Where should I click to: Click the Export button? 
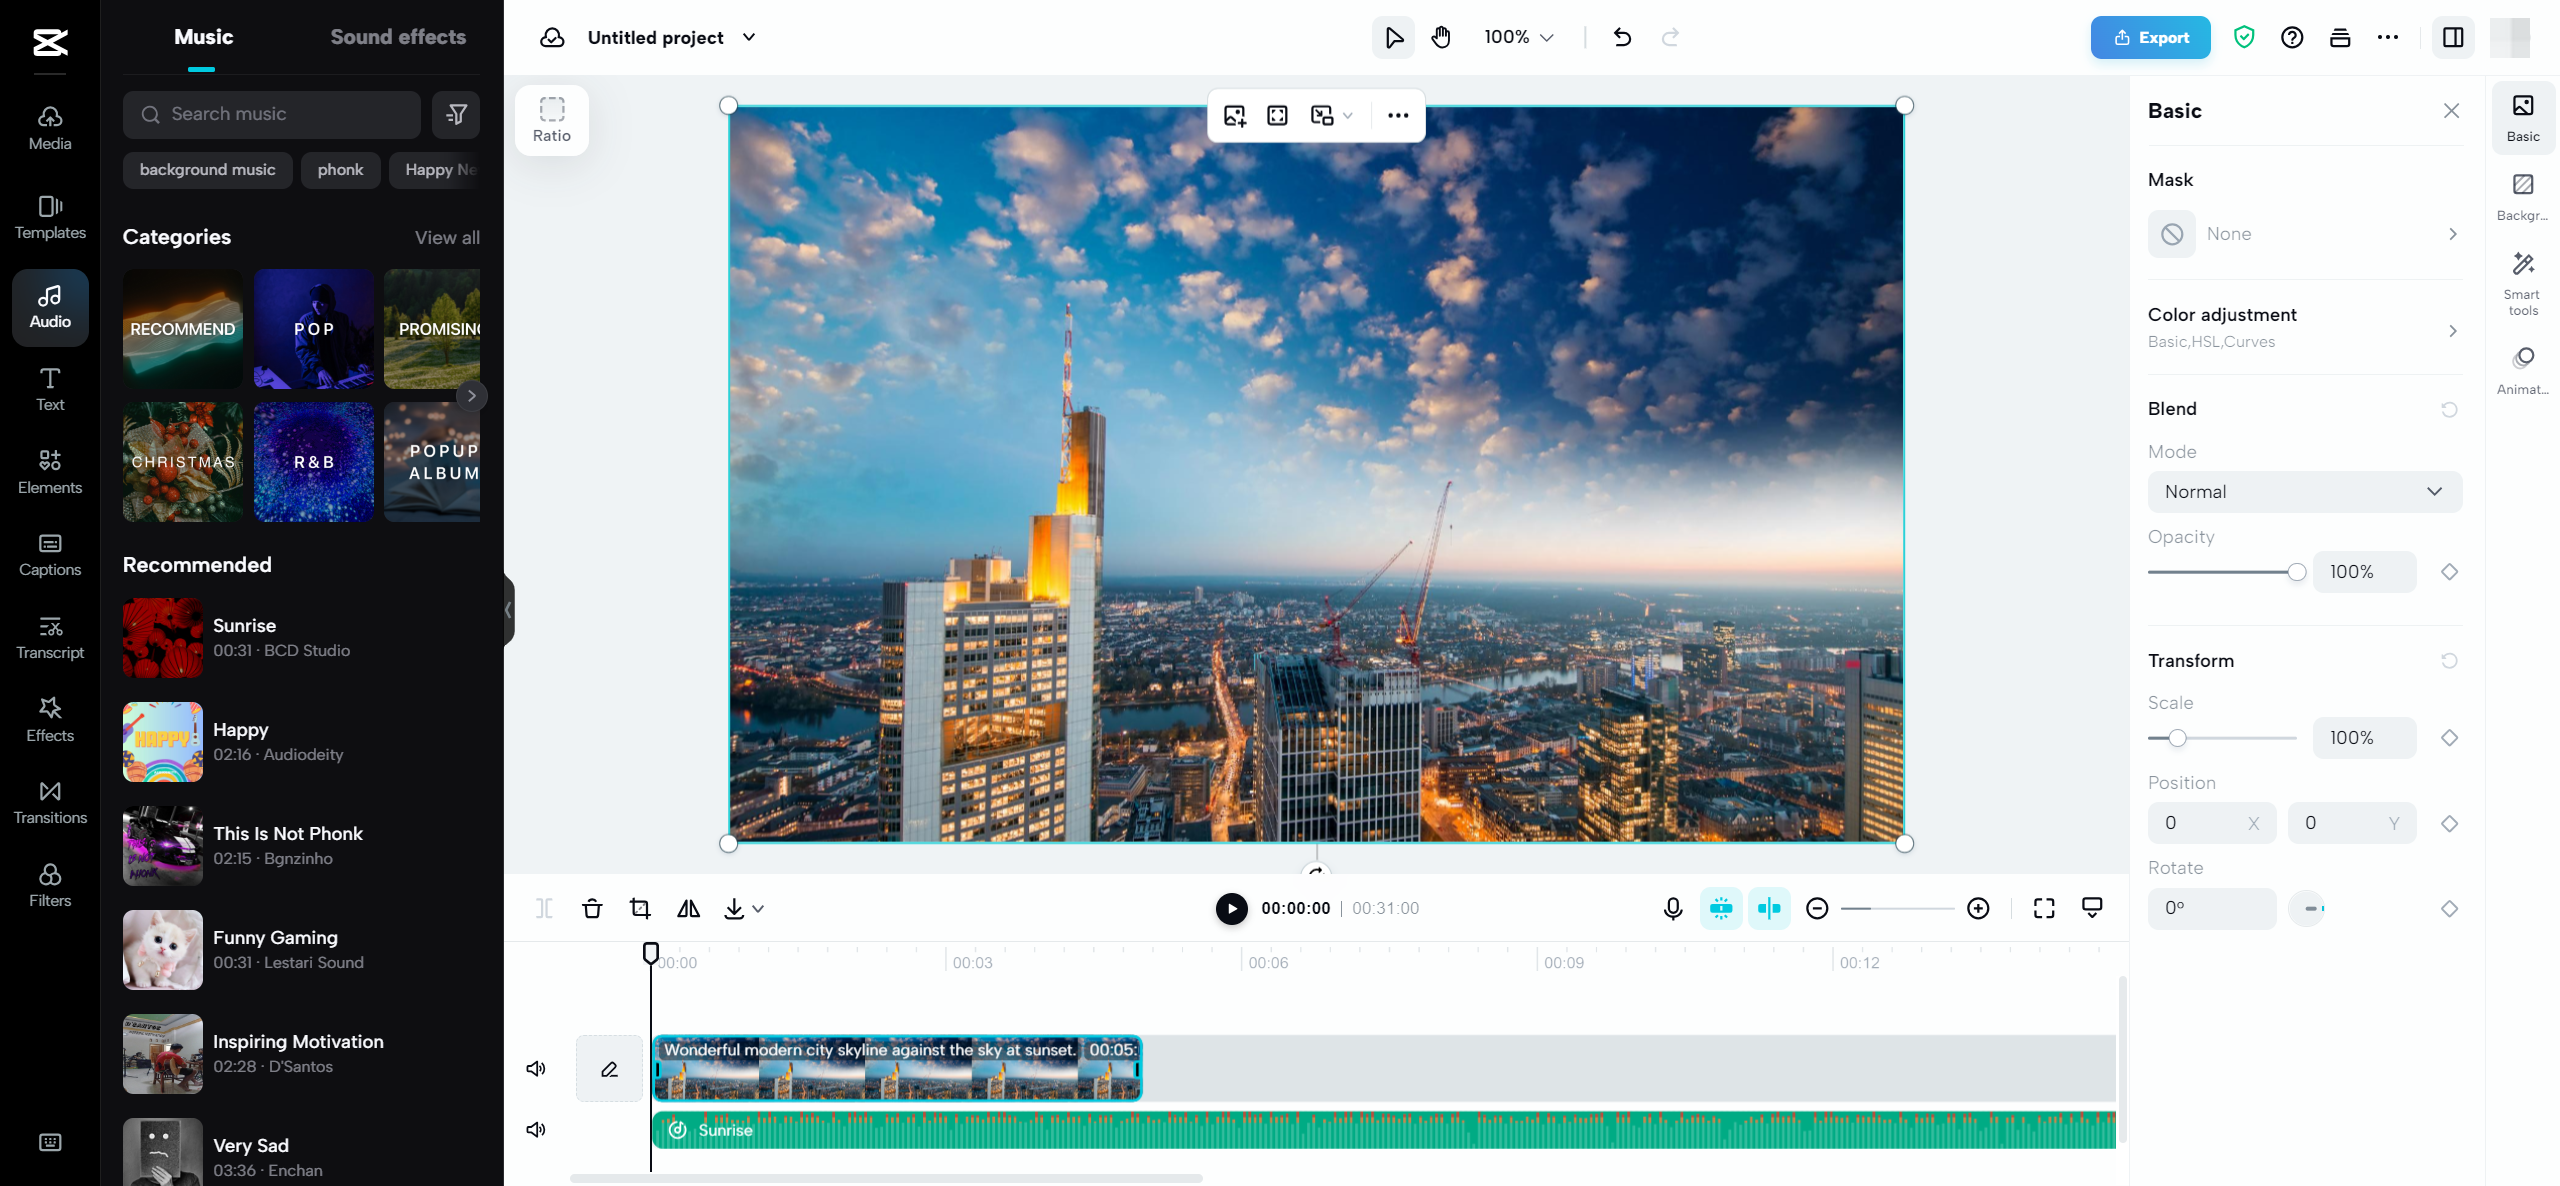2150,38
